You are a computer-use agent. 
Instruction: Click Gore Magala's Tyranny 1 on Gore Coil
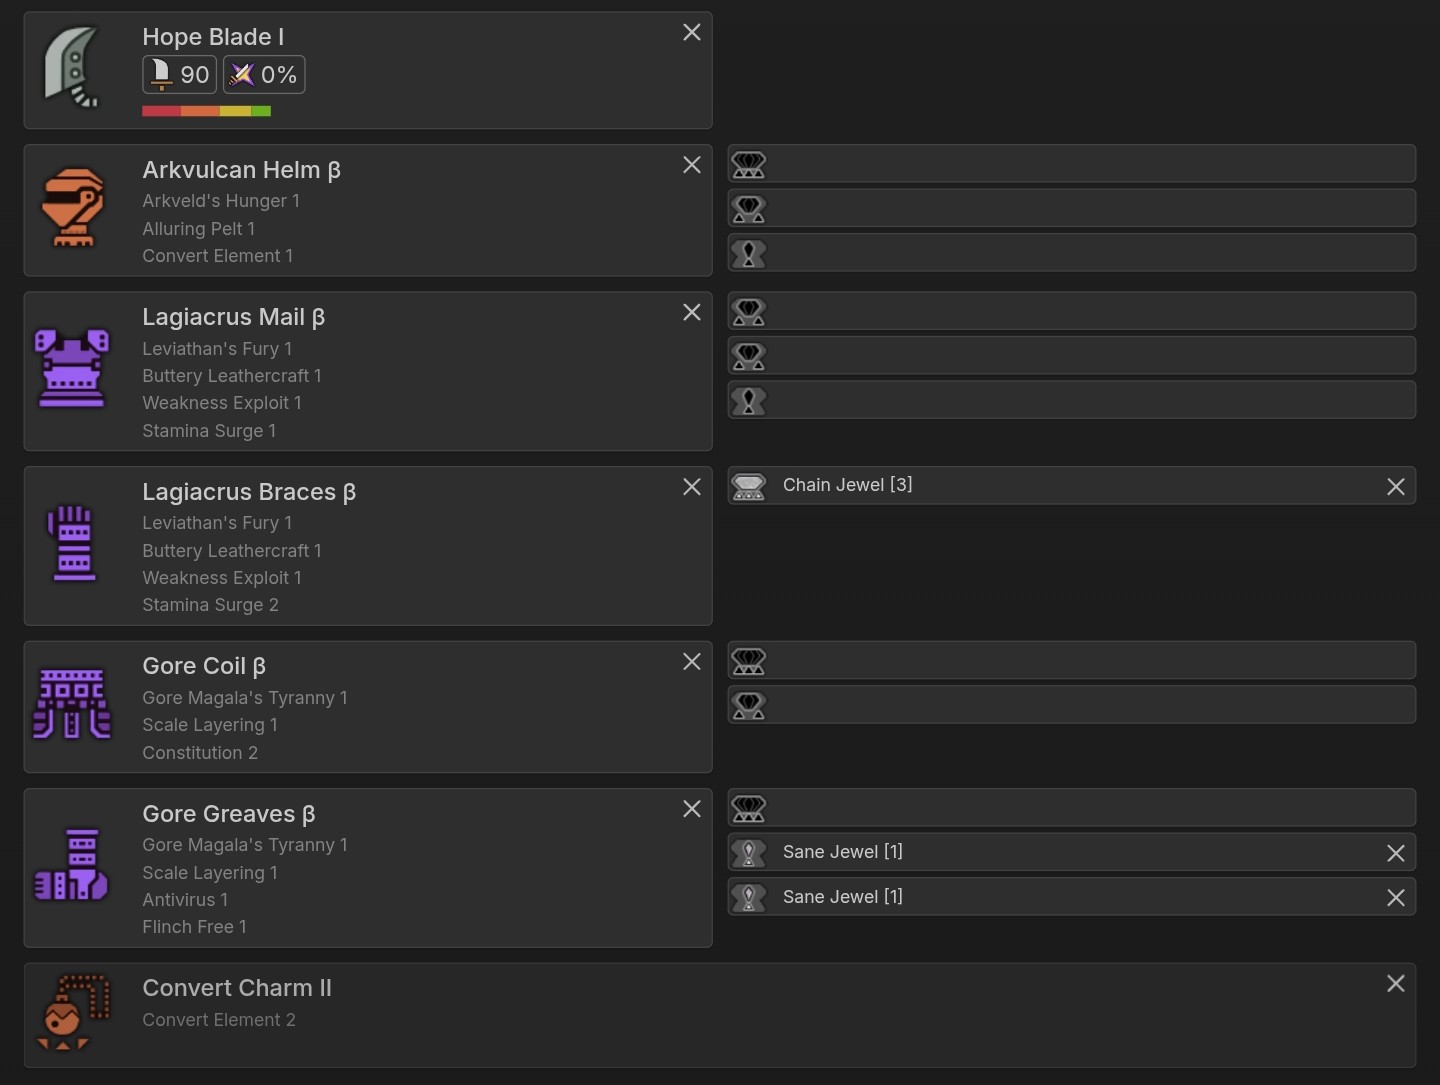coord(245,698)
